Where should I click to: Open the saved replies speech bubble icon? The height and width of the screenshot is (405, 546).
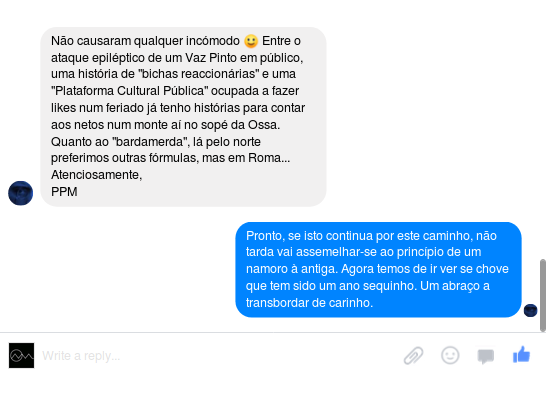click(485, 356)
